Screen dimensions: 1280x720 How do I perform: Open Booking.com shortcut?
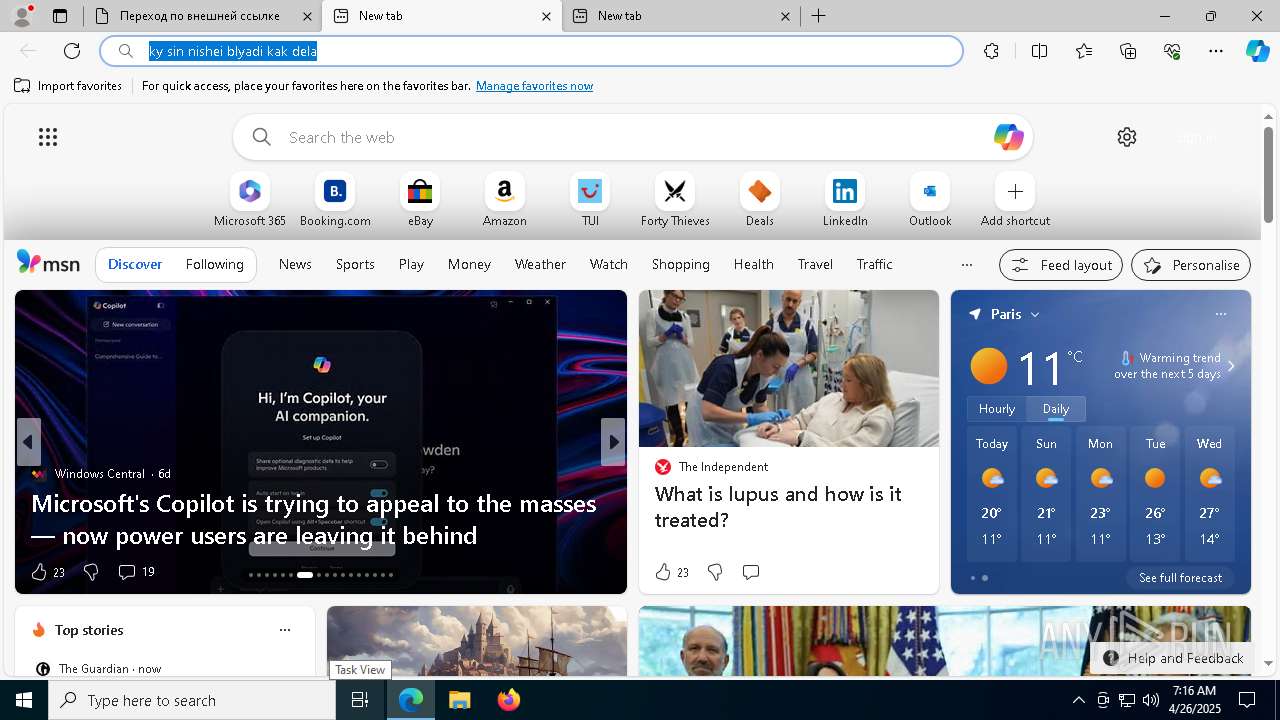[x=335, y=200]
